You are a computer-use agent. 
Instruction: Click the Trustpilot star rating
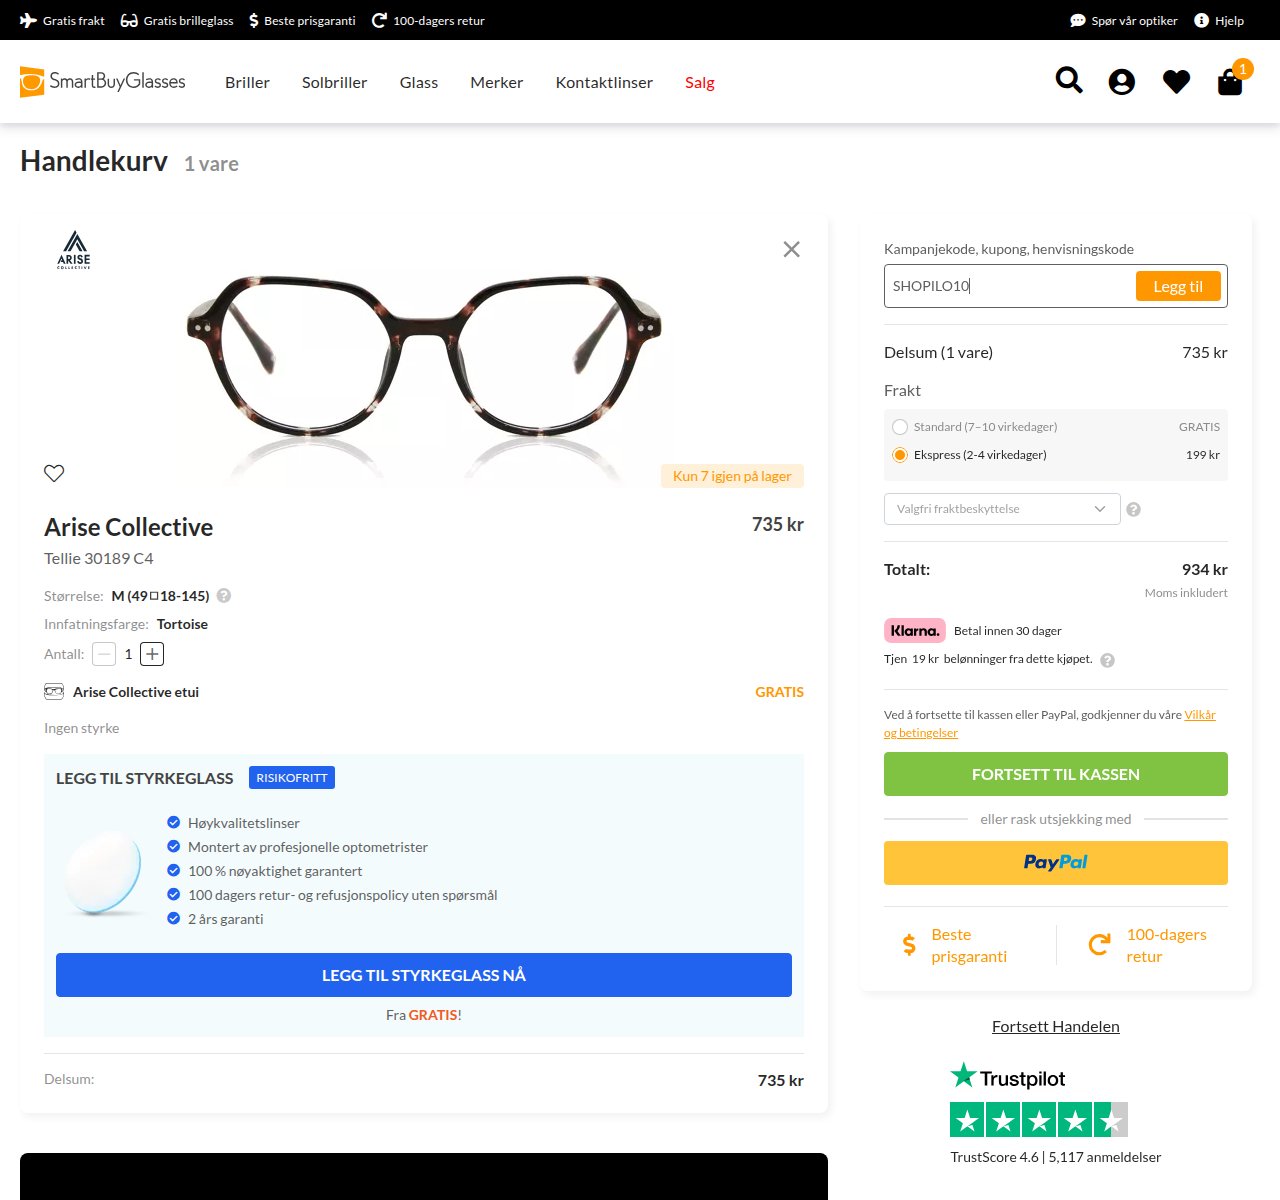click(x=1039, y=1120)
